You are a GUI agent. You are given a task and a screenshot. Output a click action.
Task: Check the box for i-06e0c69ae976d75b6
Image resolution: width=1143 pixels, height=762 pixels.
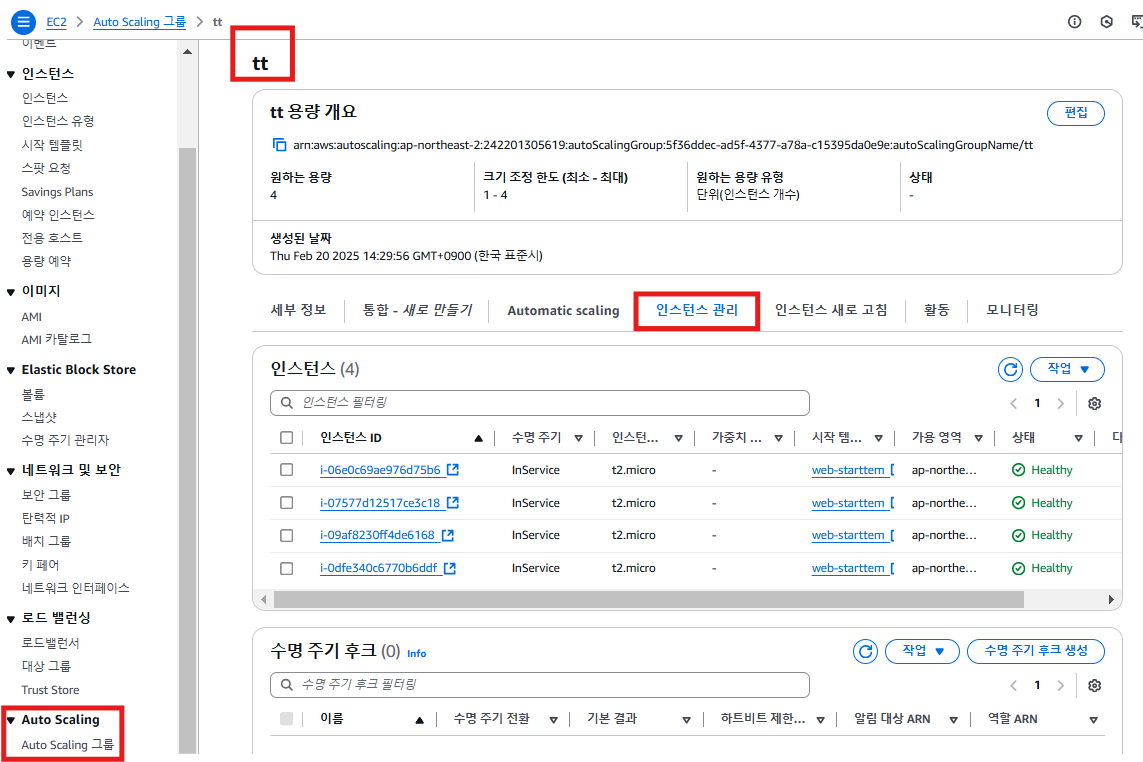[x=286, y=470]
